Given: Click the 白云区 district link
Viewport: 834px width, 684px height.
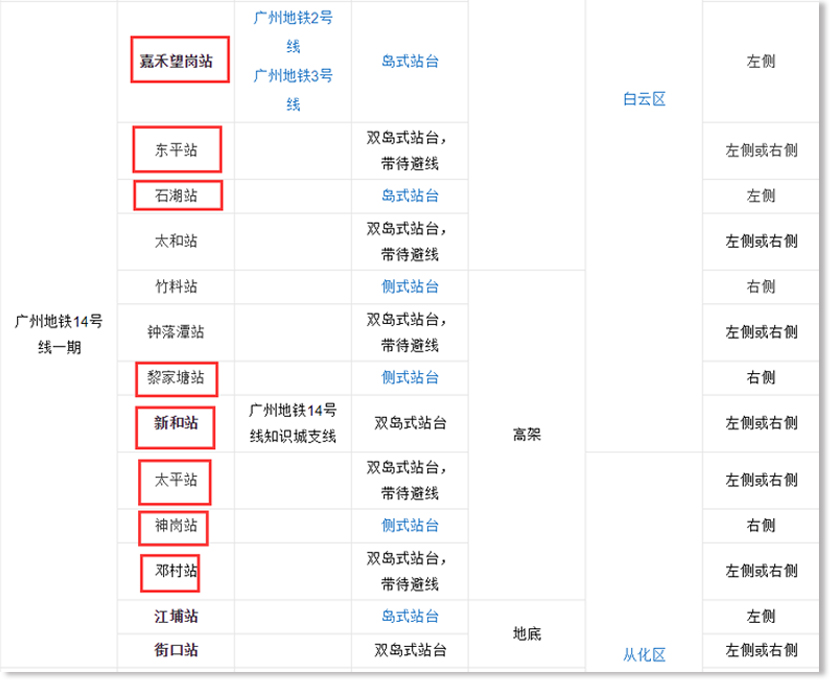Looking at the screenshot, I should (644, 99).
